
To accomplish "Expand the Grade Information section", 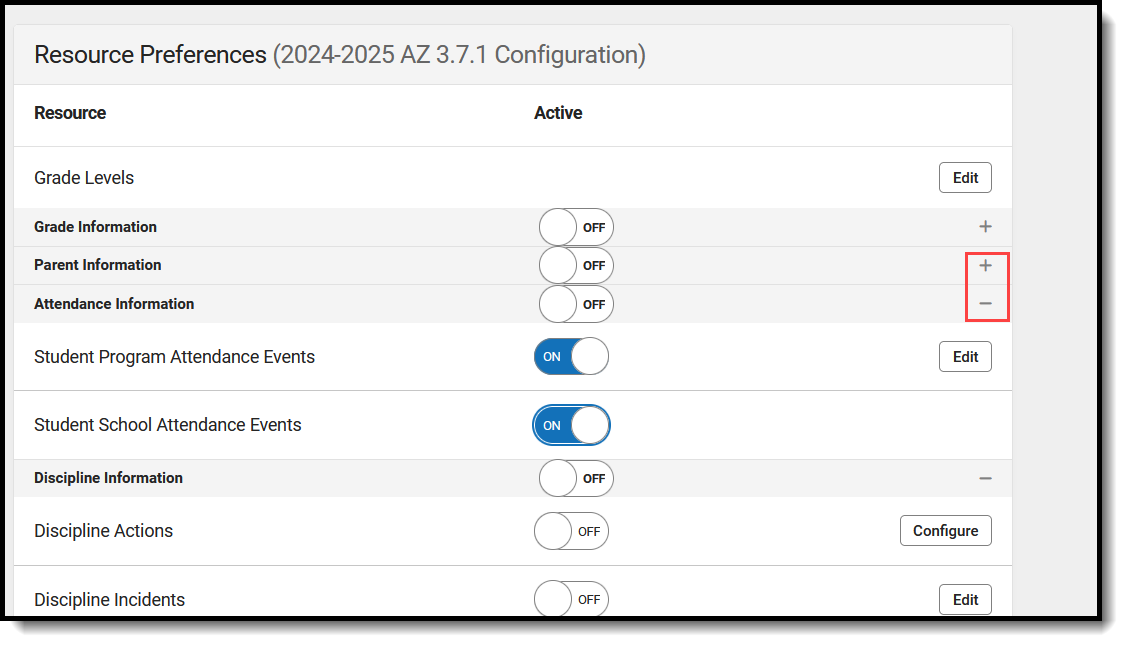I will (985, 227).
